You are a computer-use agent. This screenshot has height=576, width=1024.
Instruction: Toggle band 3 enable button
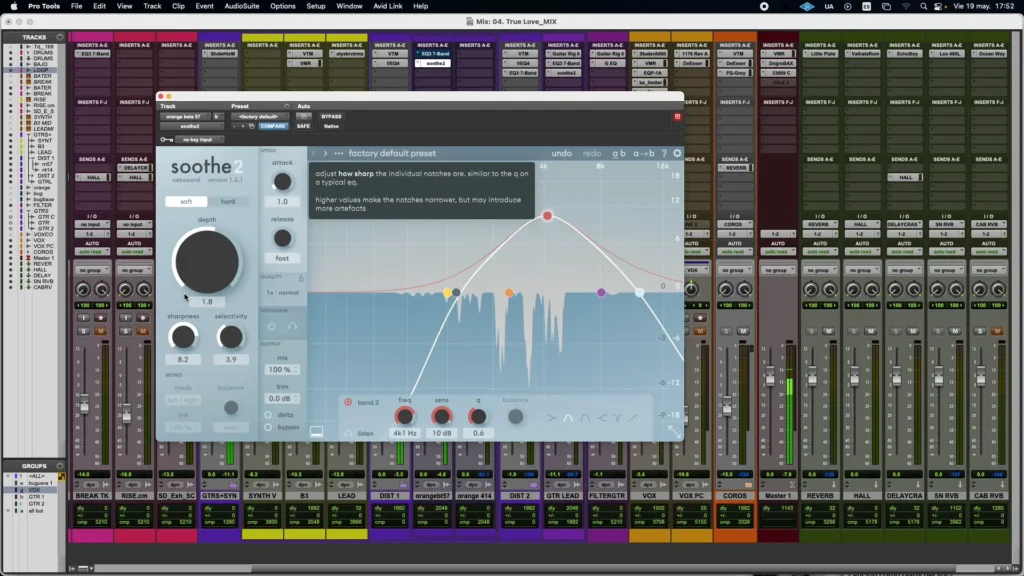pyautogui.click(x=348, y=402)
